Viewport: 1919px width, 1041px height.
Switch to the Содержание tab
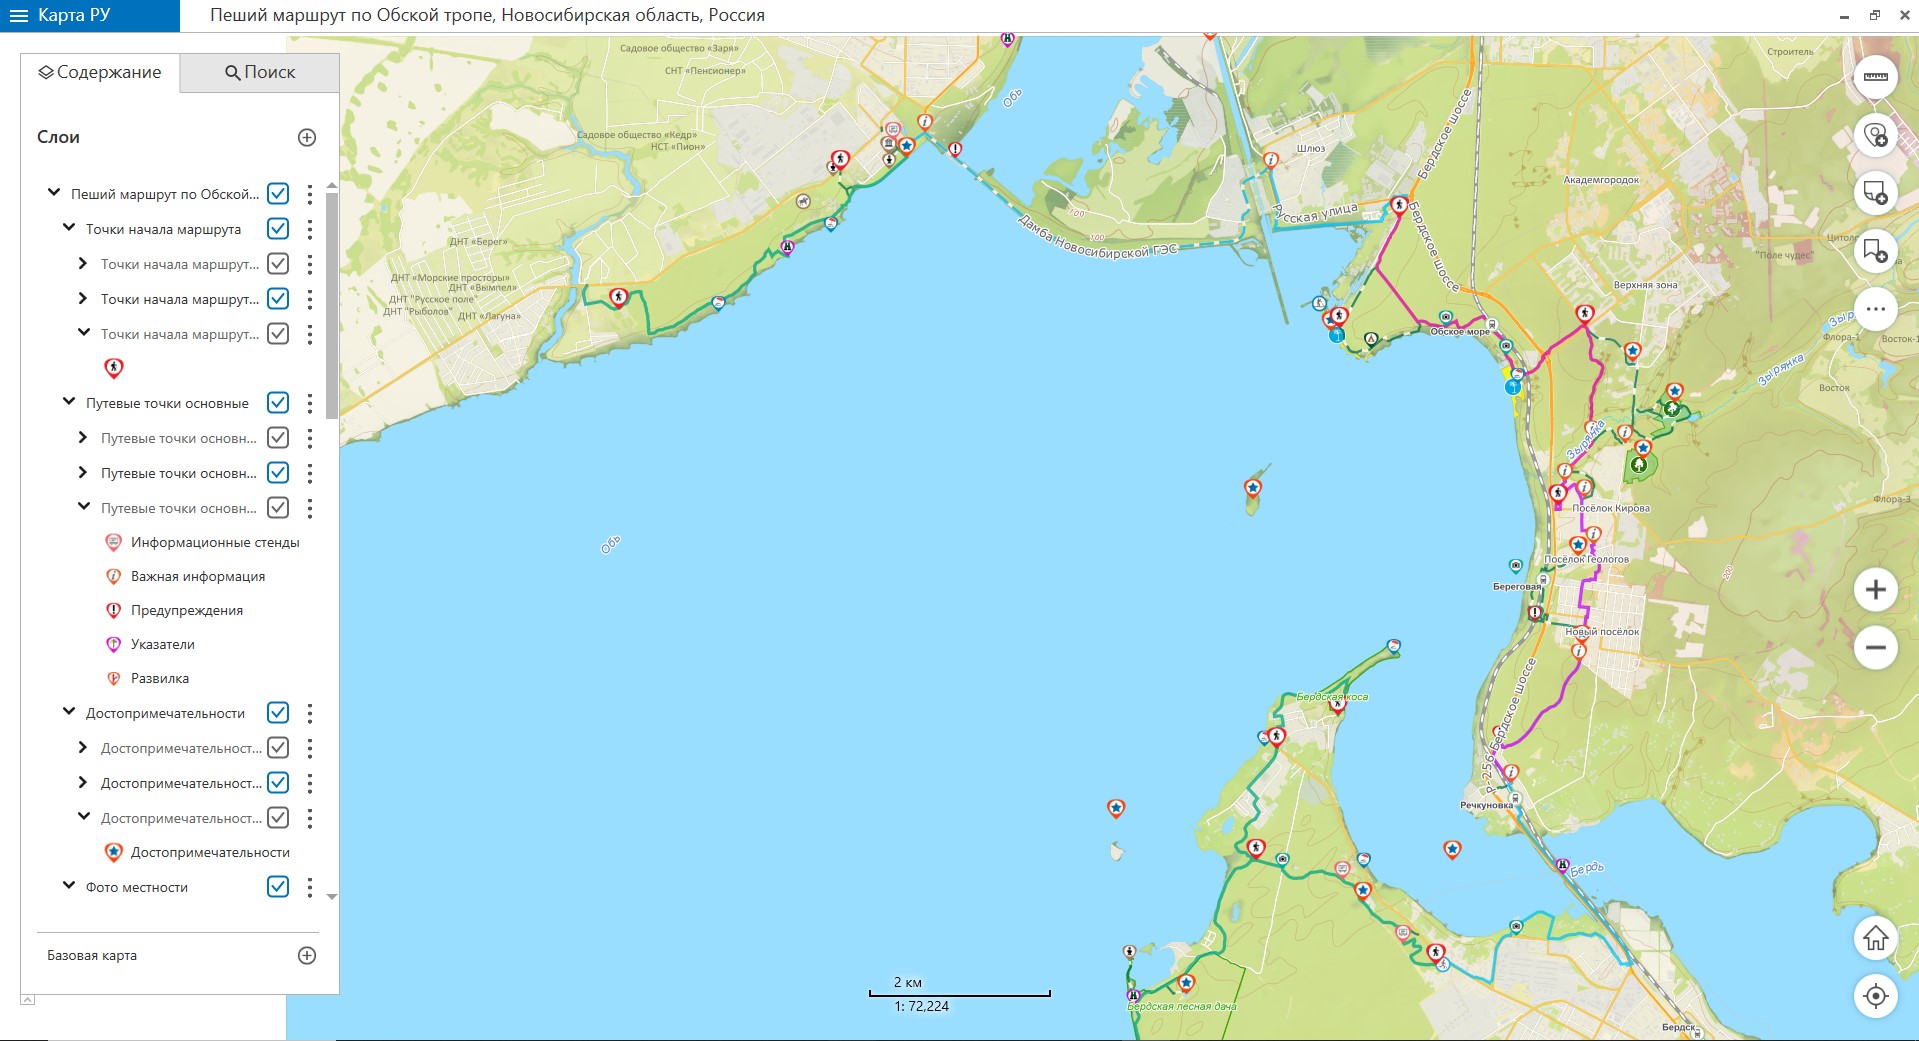100,72
